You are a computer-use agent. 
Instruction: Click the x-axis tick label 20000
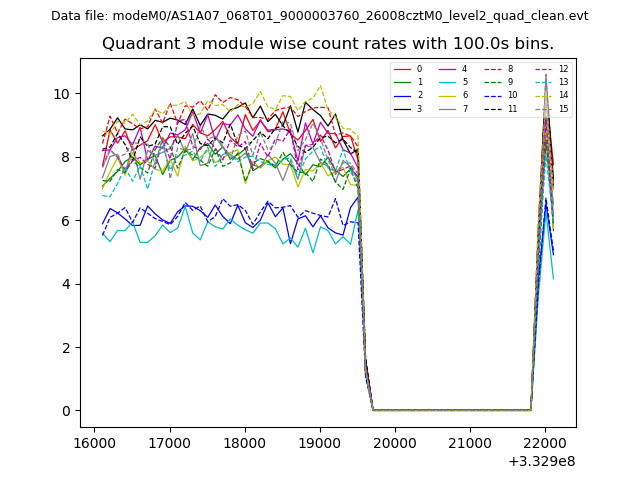point(394,442)
